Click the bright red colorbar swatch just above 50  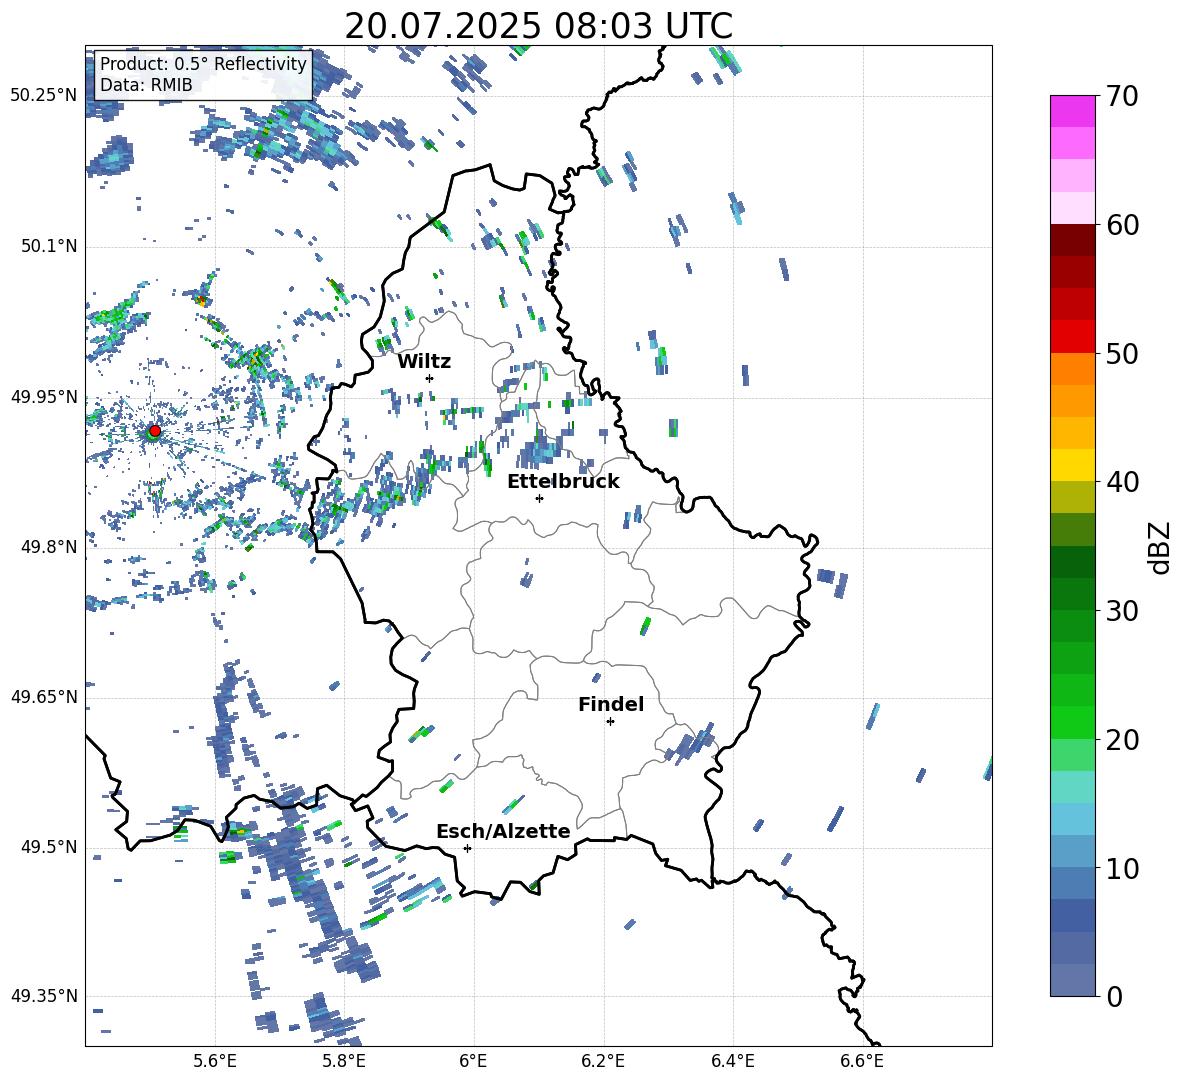pyautogui.click(x=1072, y=337)
